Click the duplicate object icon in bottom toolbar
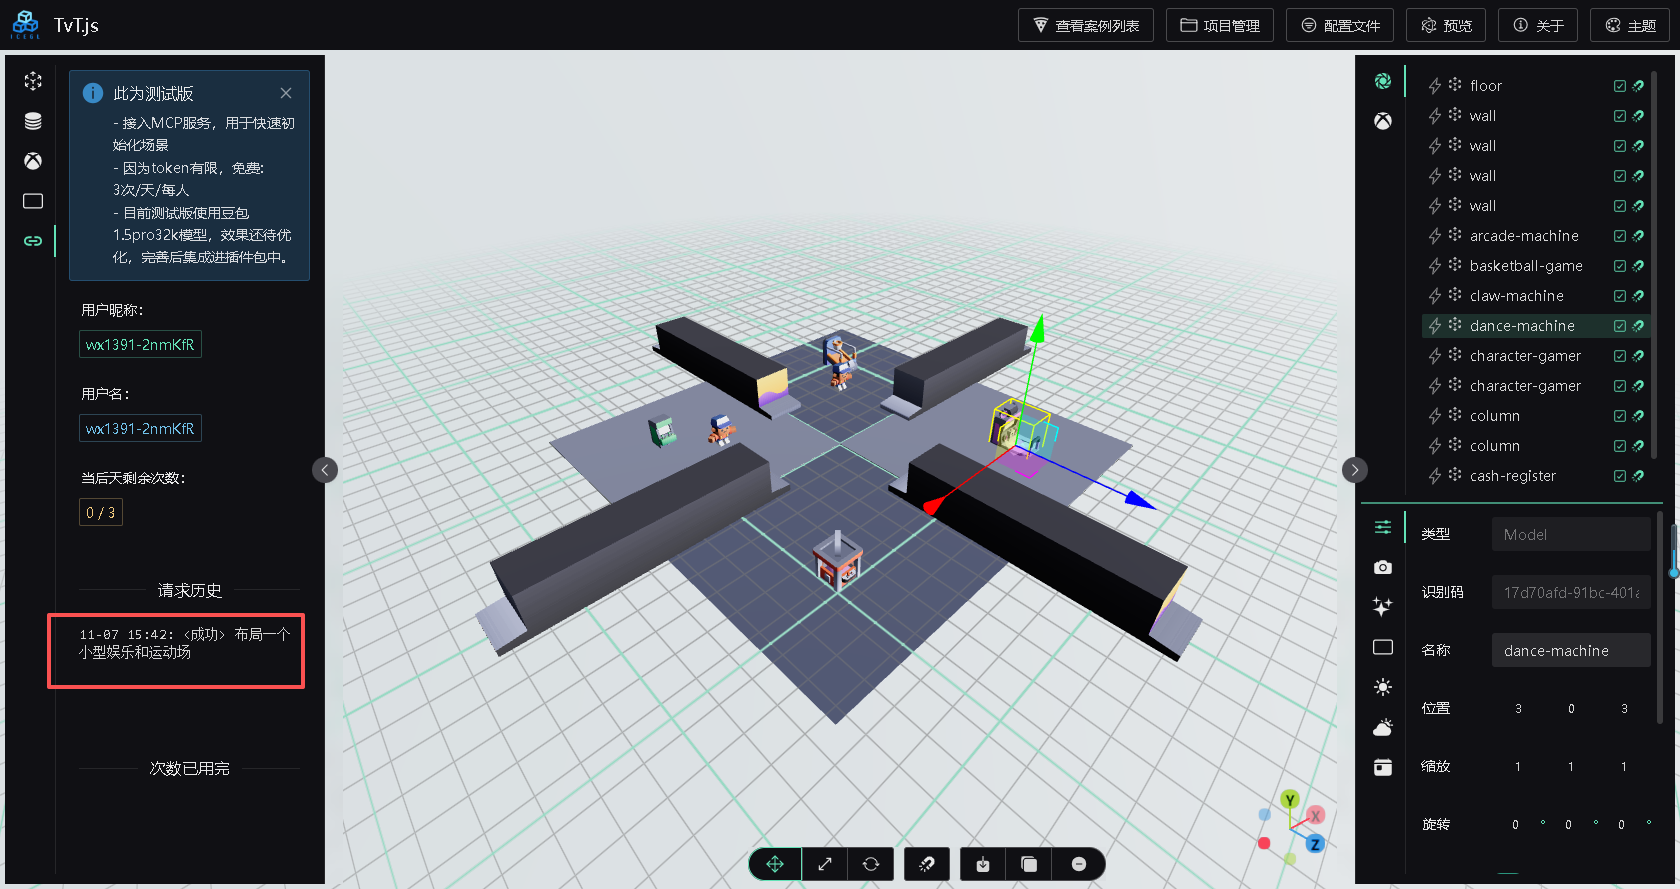 click(x=1029, y=864)
